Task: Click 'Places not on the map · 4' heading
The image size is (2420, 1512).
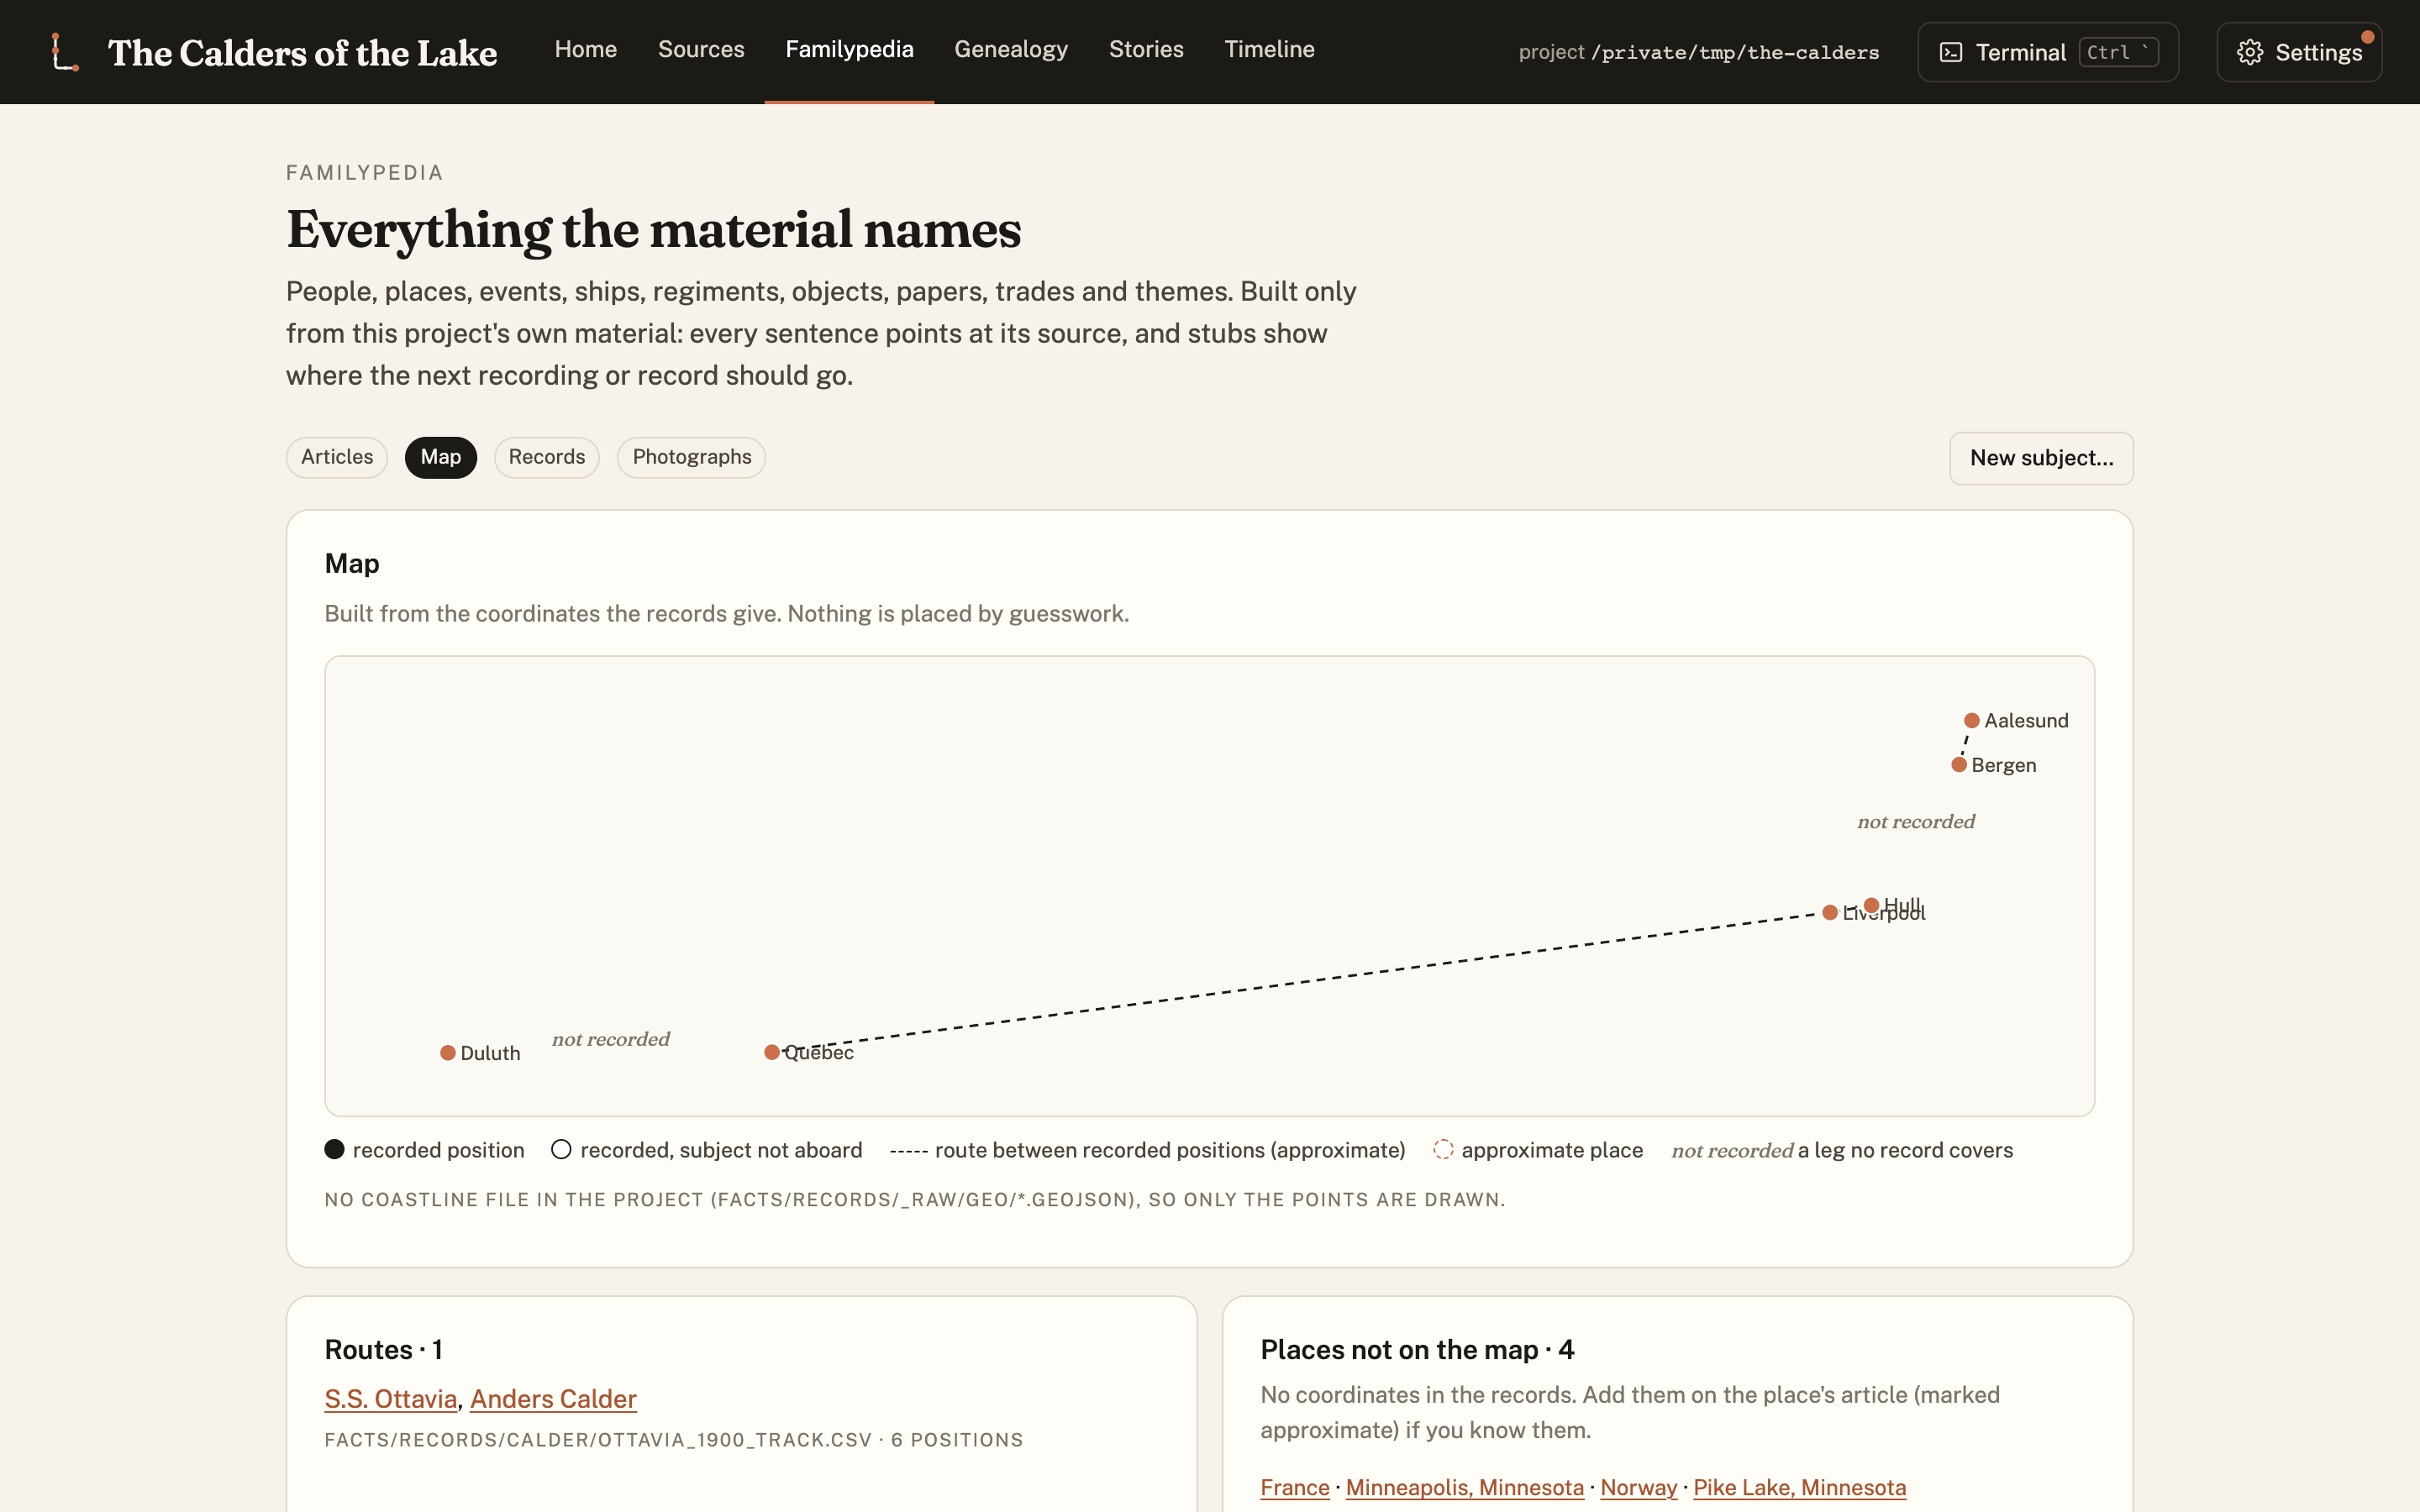Action: [x=1417, y=1350]
